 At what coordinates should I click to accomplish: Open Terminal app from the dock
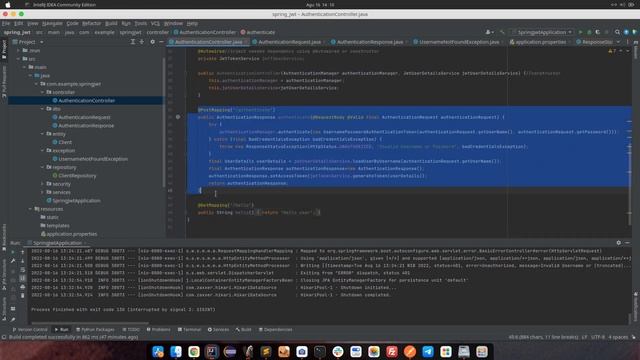(x=320, y=351)
